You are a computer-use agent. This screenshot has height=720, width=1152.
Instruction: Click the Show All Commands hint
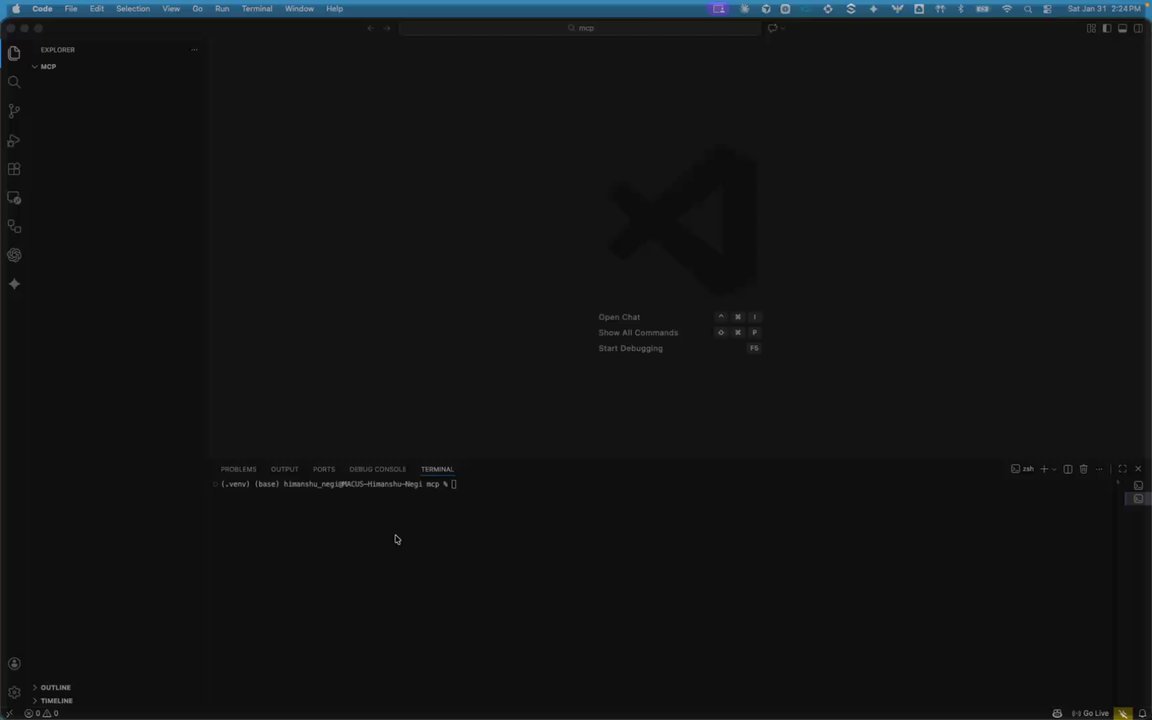point(638,332)
